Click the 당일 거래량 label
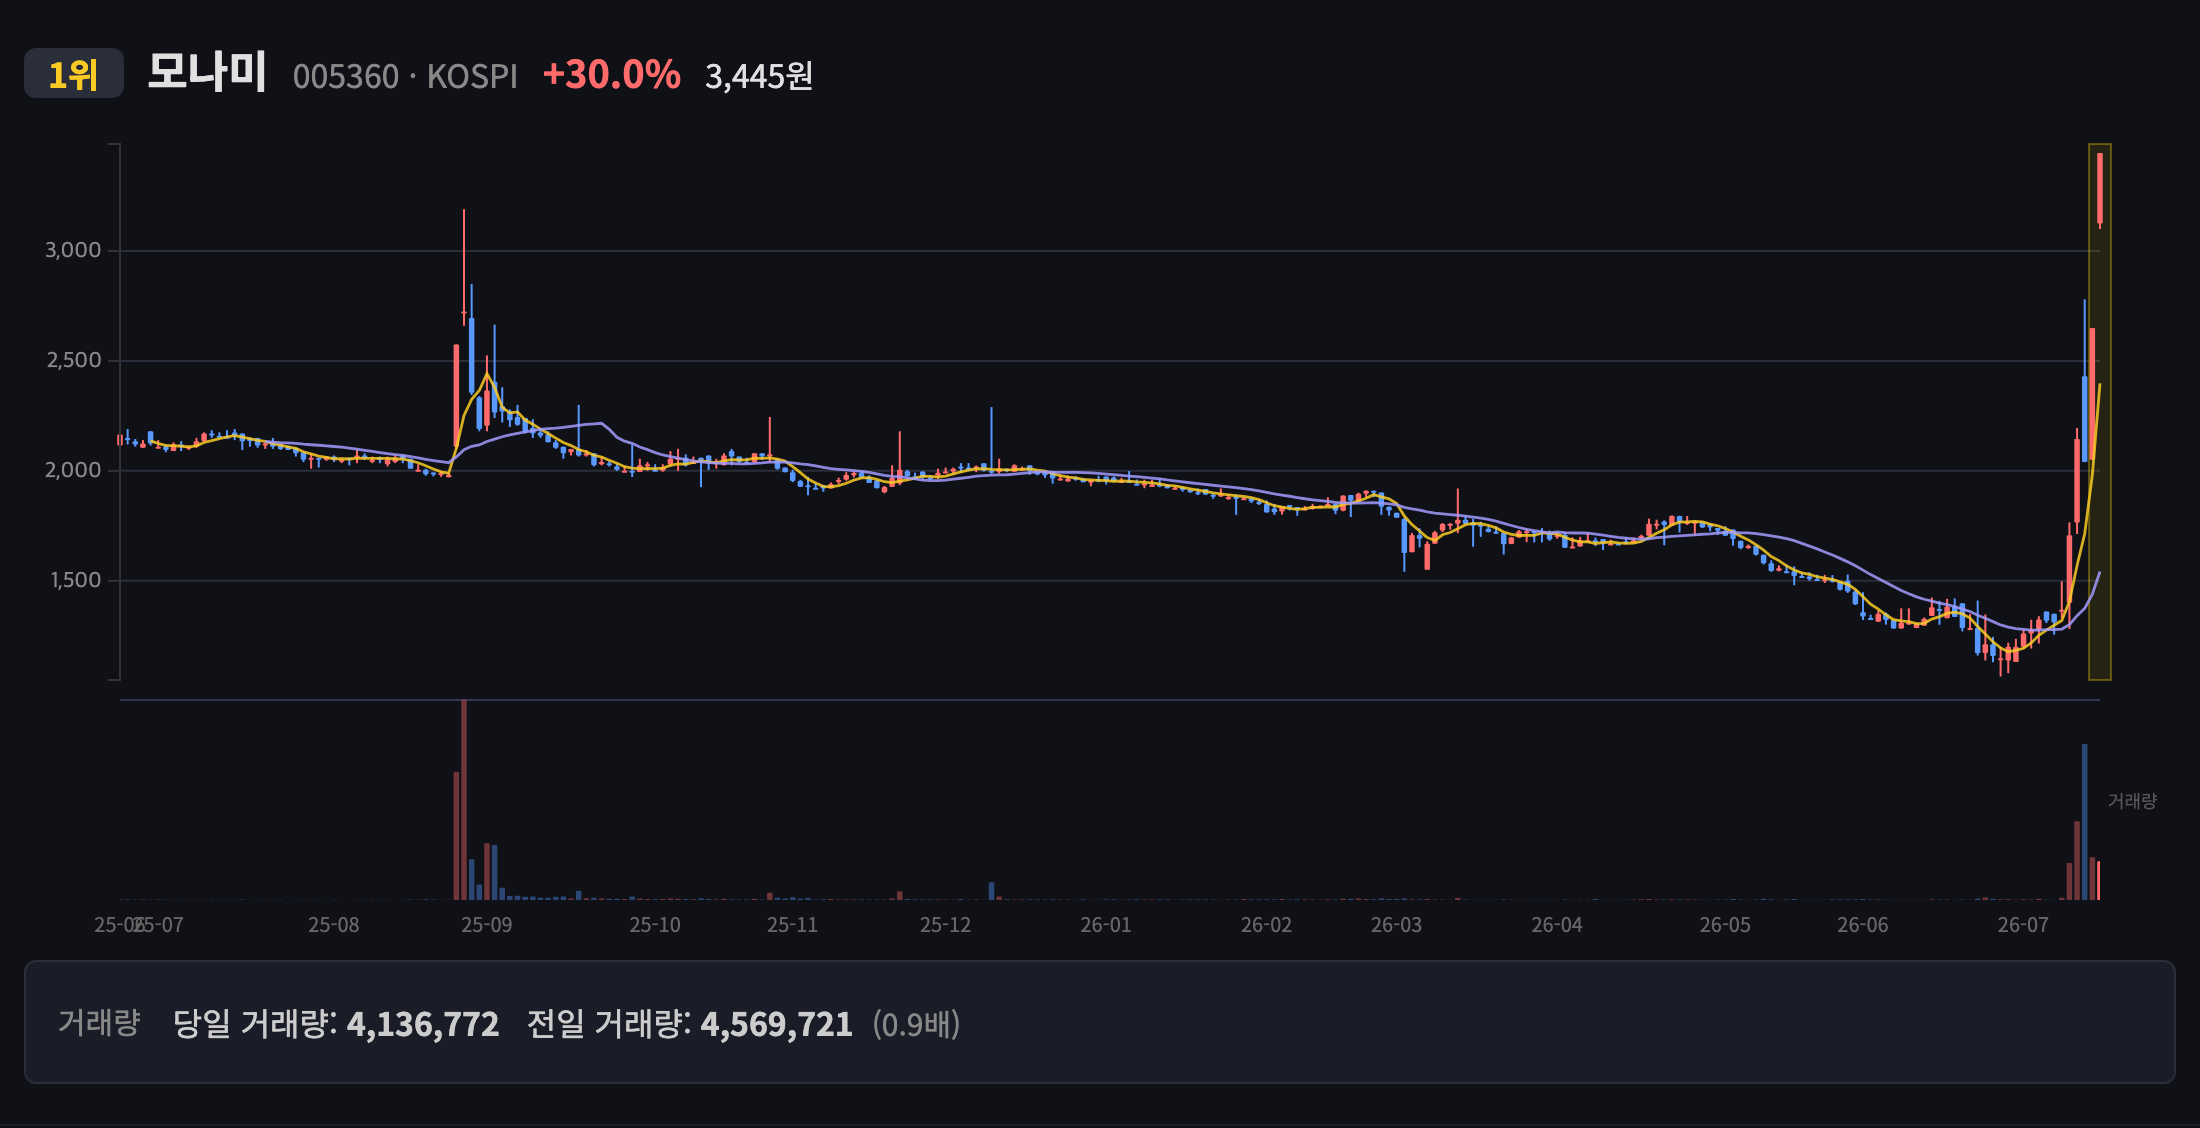This screenshot has width=2200, height=1128. pyautogui.click(x=255, y=1023)
